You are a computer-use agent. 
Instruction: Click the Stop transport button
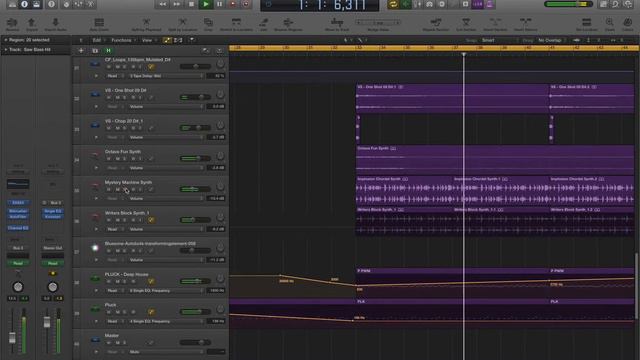pos(191,4)
